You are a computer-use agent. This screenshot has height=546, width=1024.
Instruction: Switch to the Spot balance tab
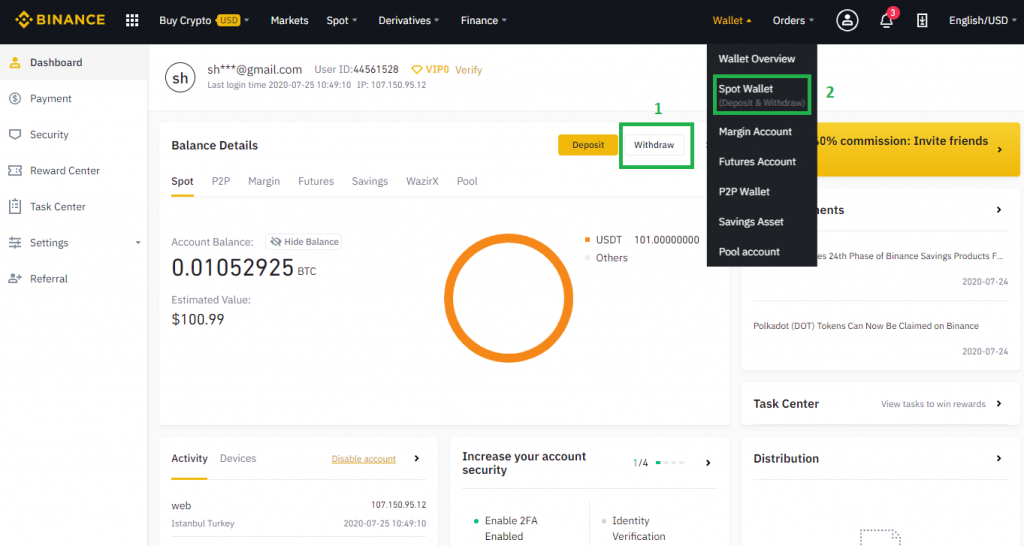(x=182, y=181)
